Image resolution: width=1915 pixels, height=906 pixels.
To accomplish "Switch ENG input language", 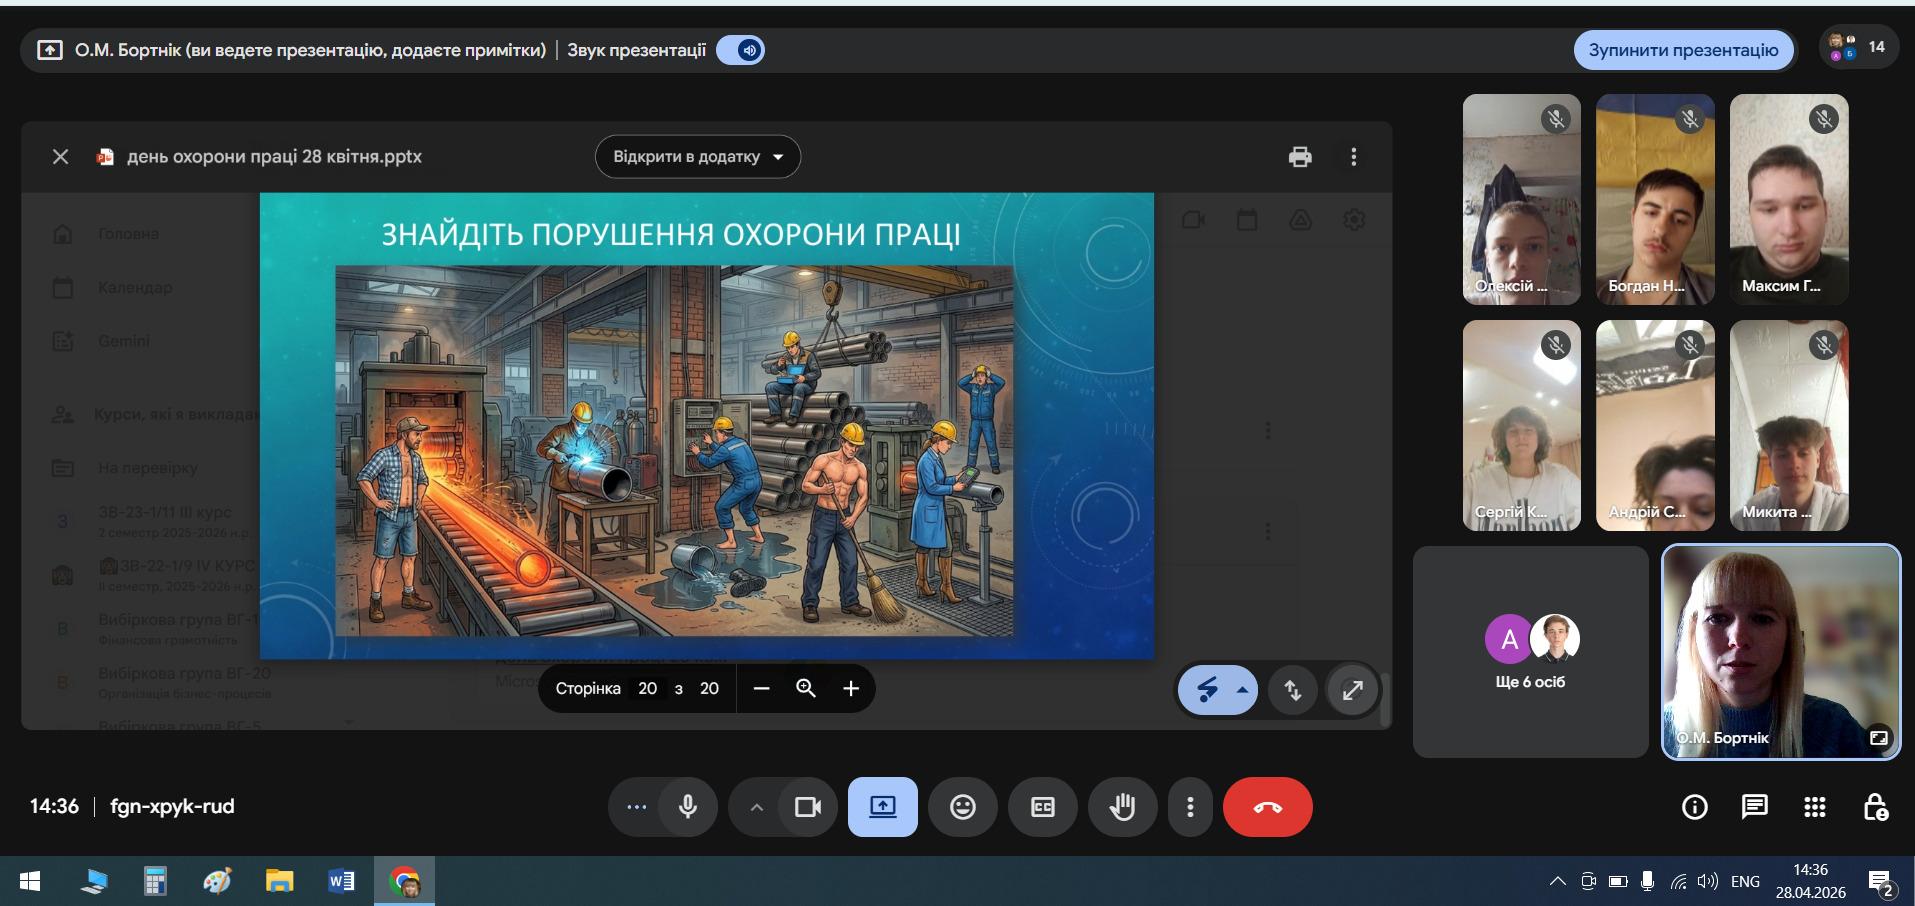I will click(x=1745, y=881).
